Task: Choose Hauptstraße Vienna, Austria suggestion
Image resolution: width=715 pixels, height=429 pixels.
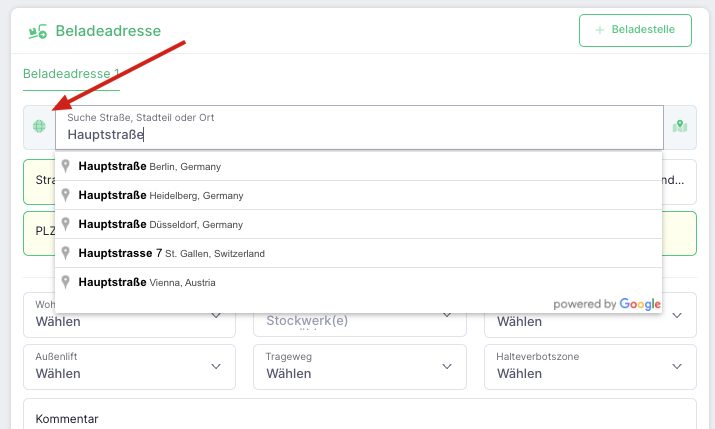Action: click(x=358, y=282)
